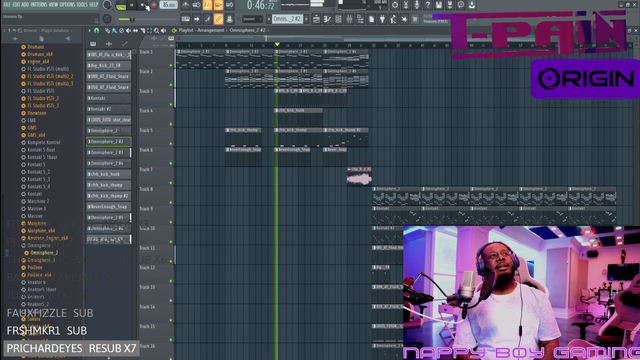The width and height of the screenshot is (640, 360).
Task: Disable the recording countdown button
Action: [x=207, y=5]
